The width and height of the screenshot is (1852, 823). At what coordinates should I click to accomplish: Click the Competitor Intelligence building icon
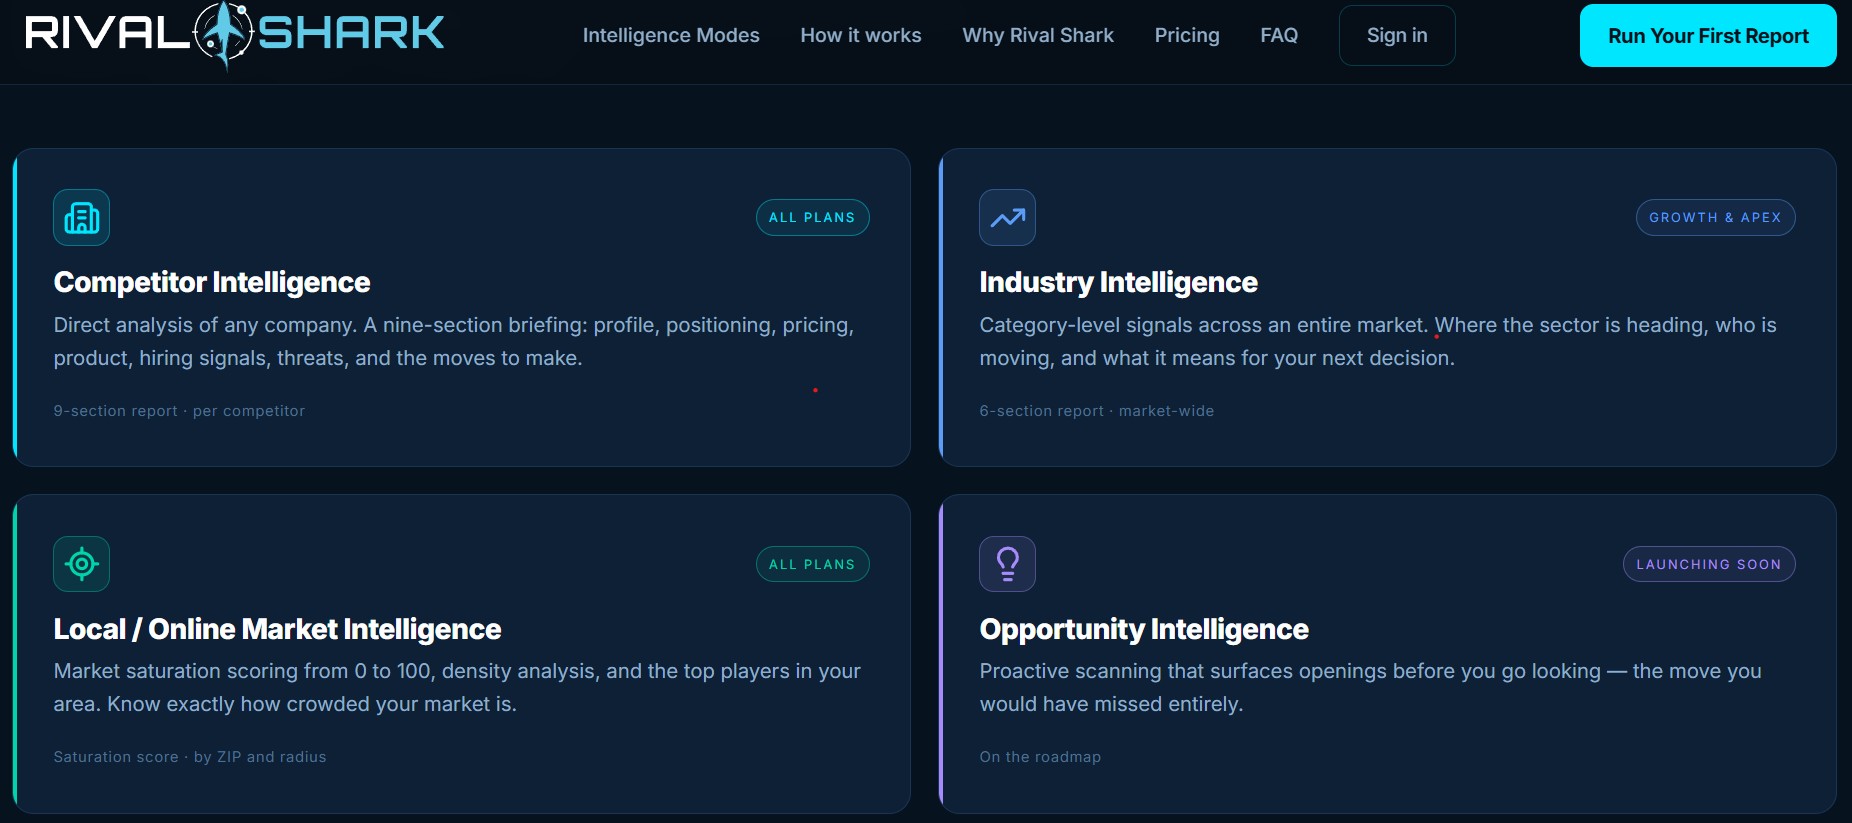point(81,217)
